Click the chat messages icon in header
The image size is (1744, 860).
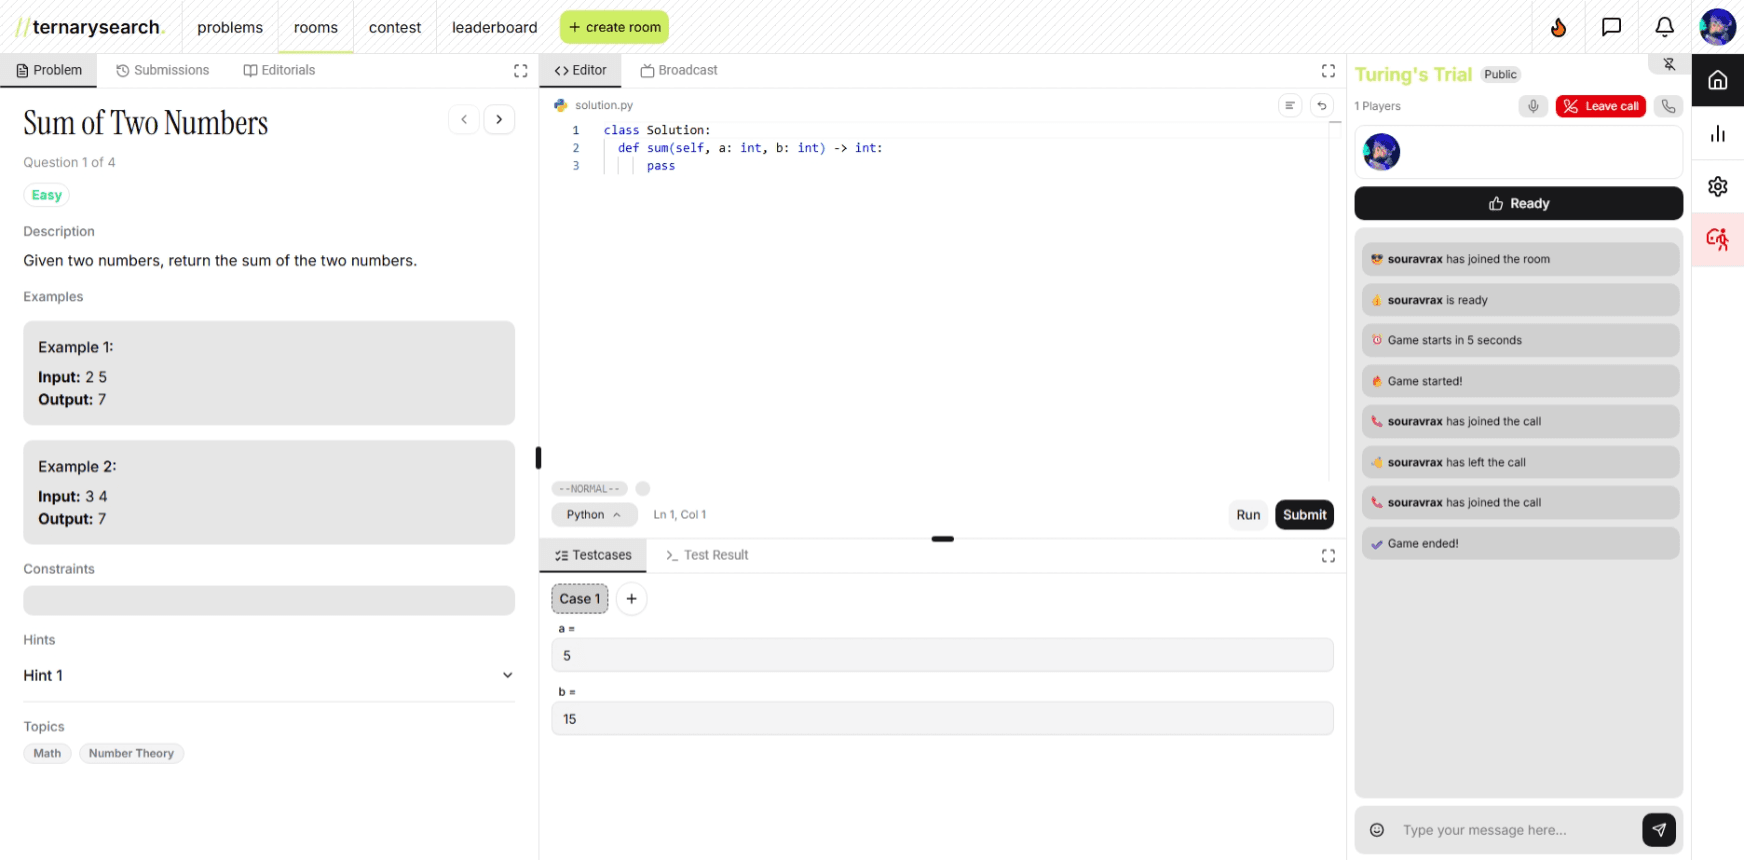pos(1611,27)
